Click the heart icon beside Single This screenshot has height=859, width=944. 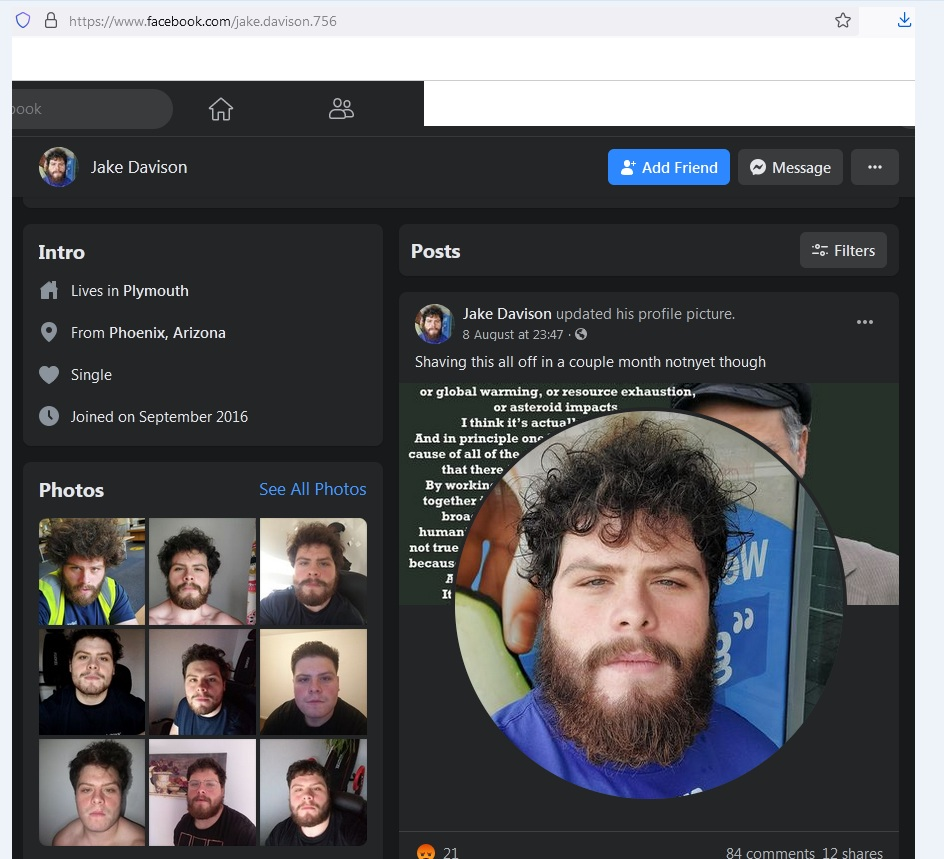49,374
